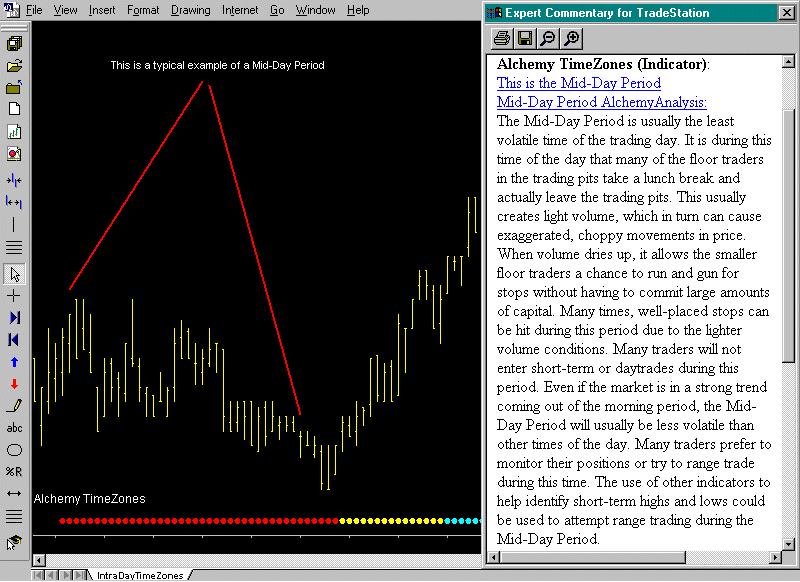800x582 pixels.
Task: Open the Drawing menu
Action: (x=191, y=10)
